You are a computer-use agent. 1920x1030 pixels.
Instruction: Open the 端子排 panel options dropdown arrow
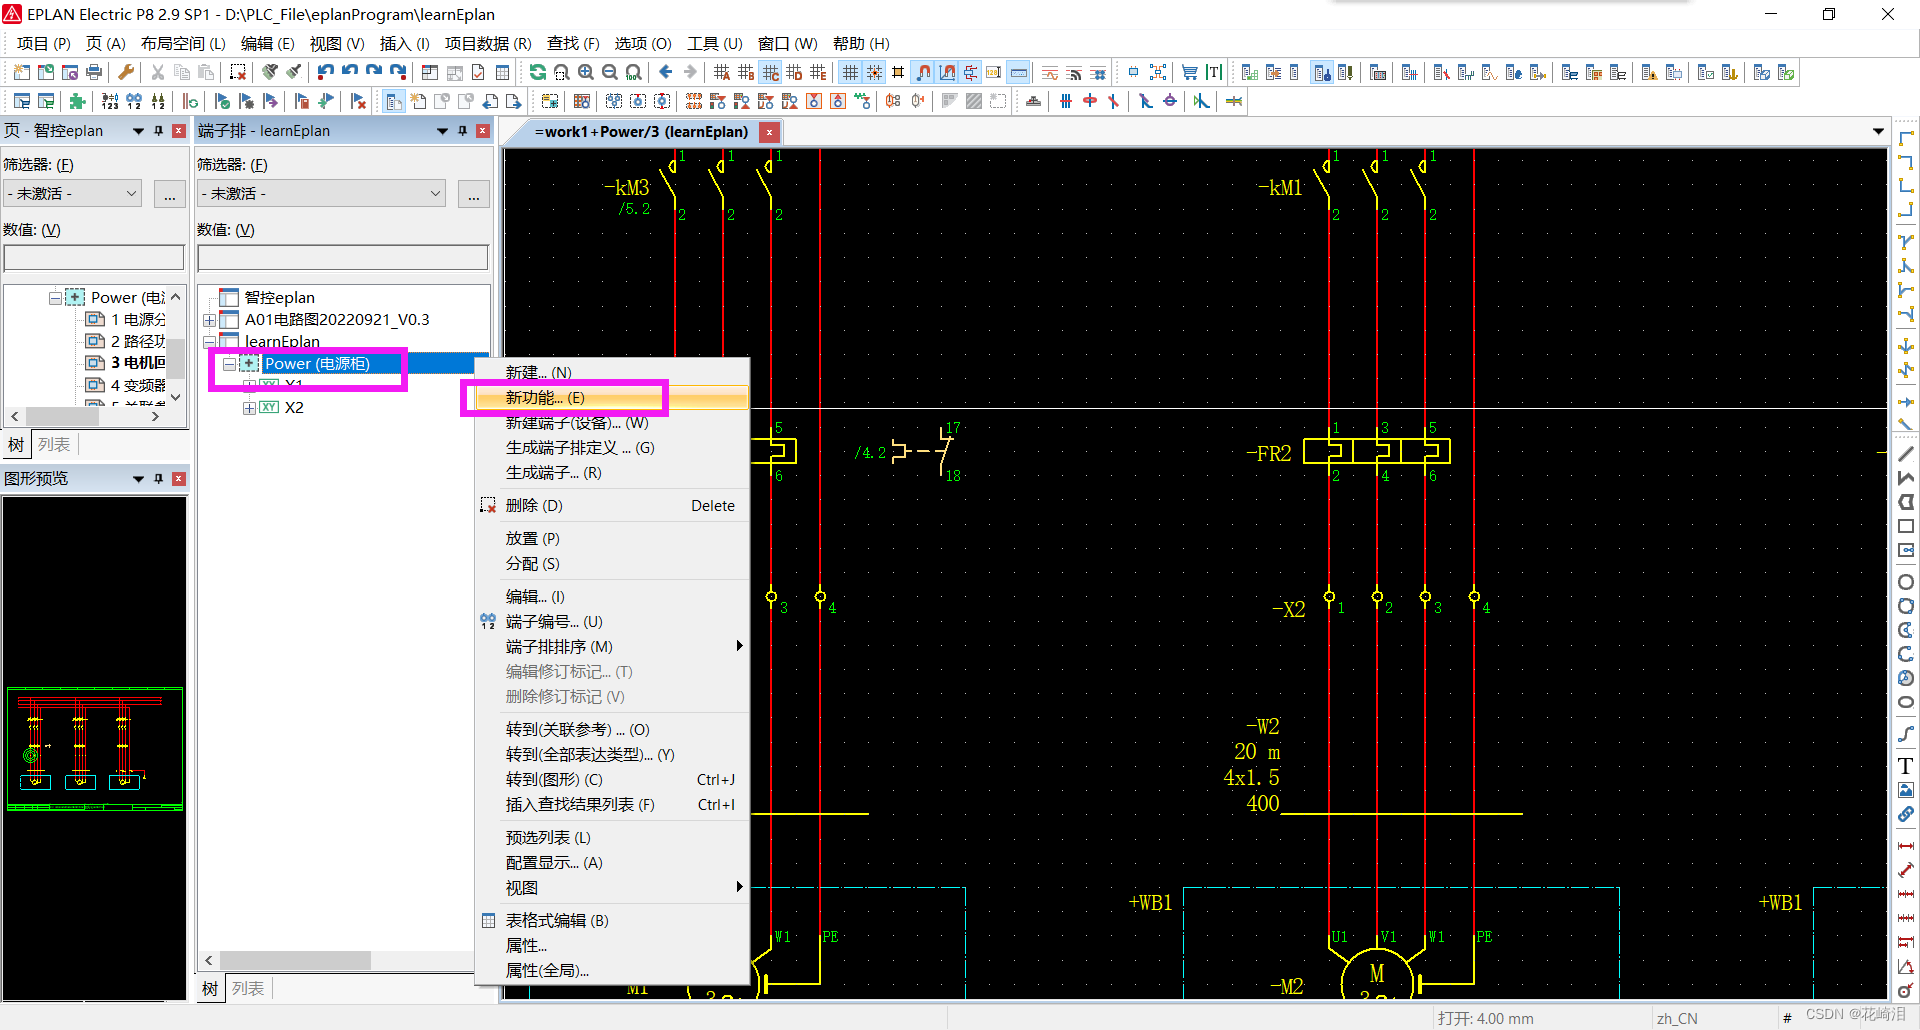[x=442, y=131]
